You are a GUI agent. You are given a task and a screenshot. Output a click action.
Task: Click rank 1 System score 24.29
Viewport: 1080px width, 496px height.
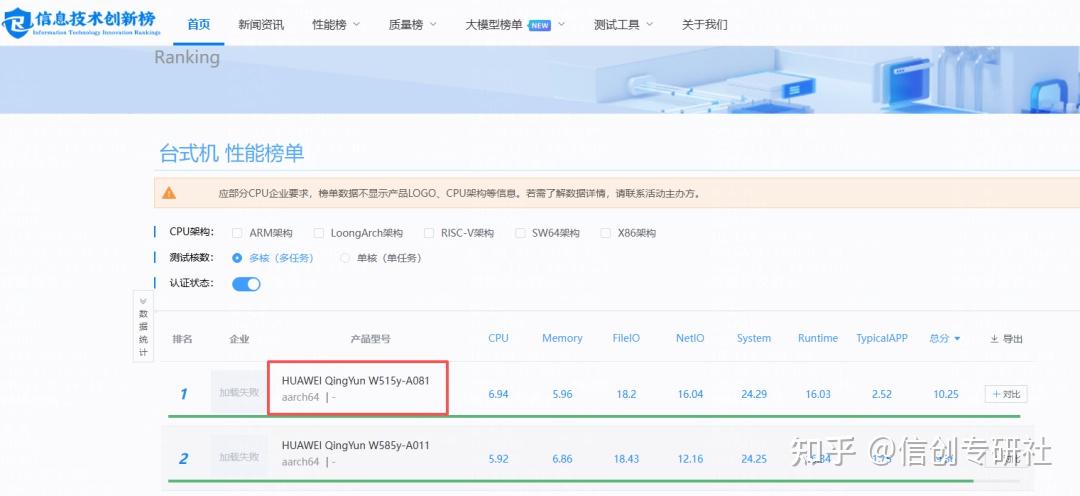[x=754, y=394]
